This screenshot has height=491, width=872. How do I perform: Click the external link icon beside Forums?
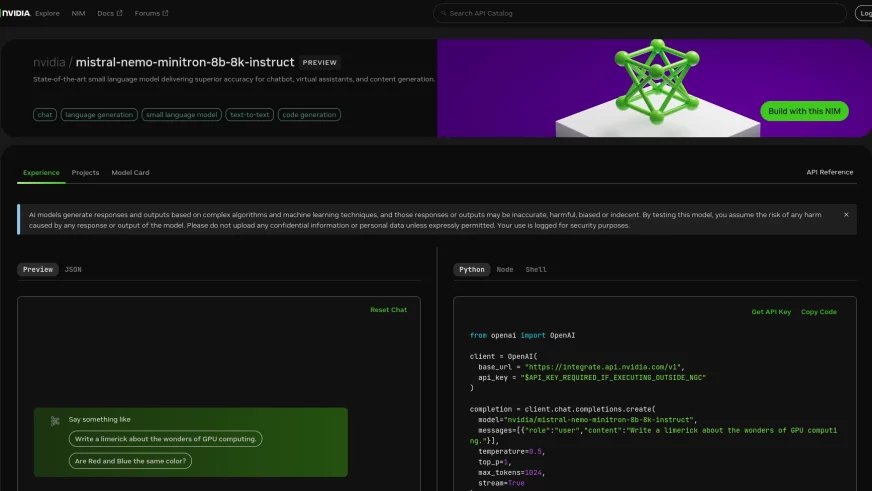pos(165,13)
